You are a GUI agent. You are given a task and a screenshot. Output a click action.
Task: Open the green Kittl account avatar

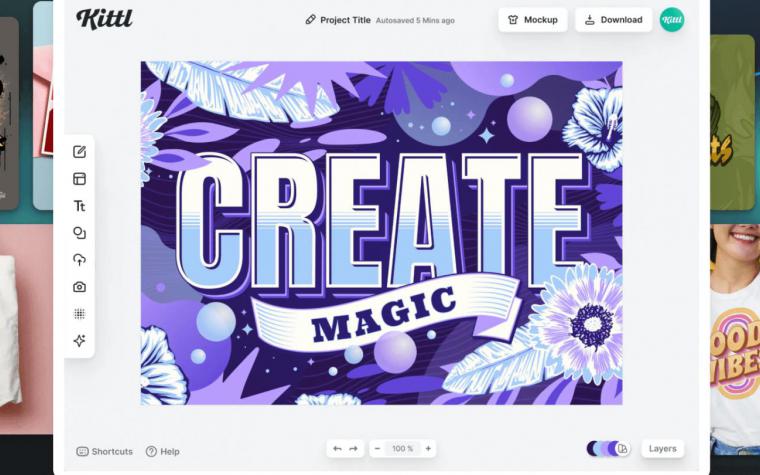672,20
